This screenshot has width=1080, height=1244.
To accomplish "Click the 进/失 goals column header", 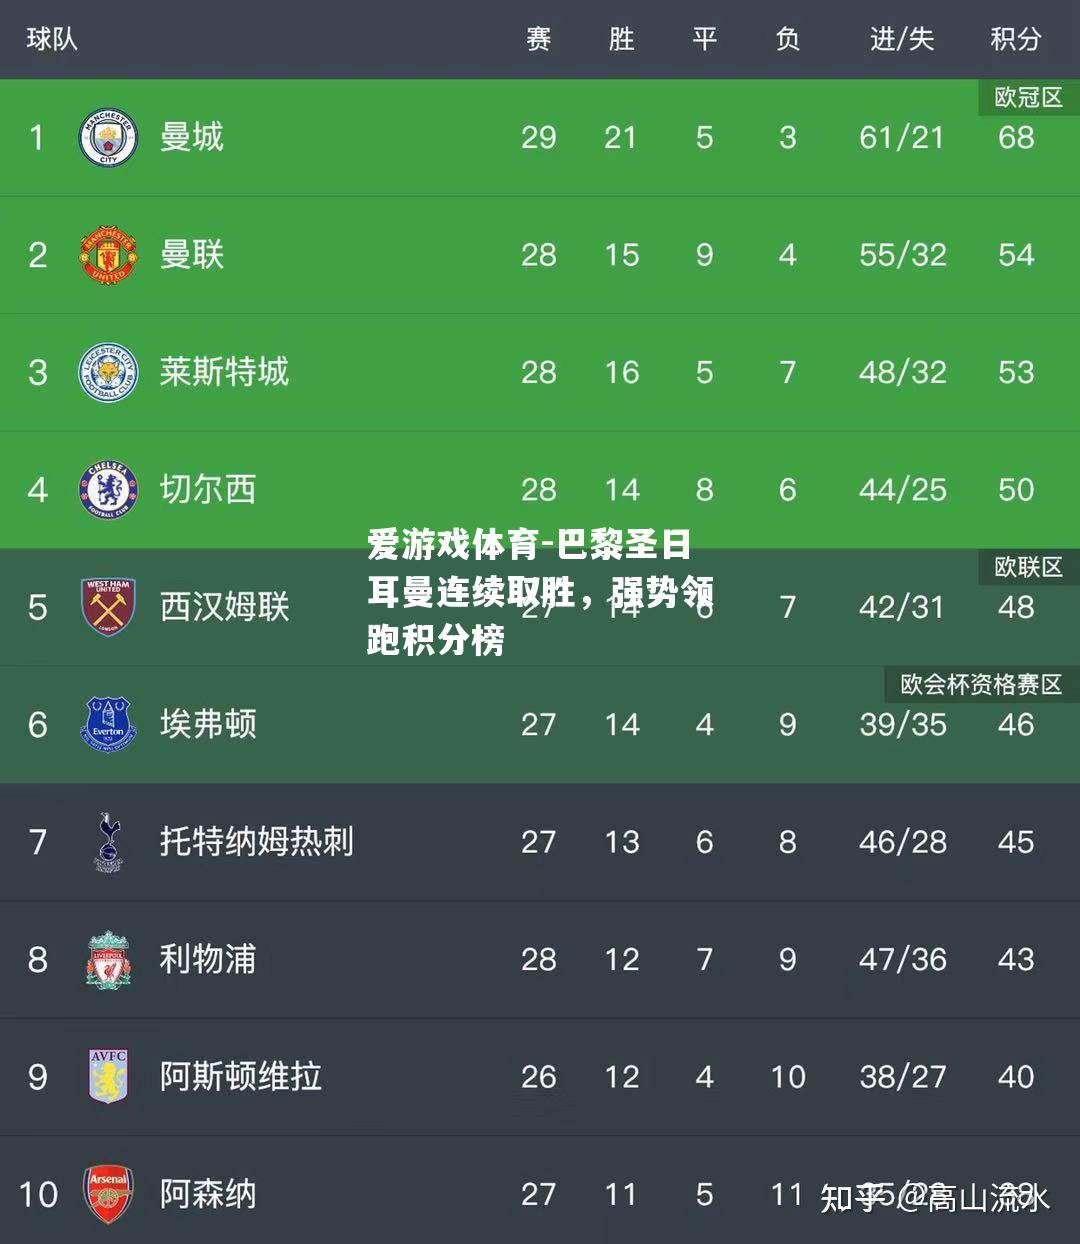I will (902, 39).
